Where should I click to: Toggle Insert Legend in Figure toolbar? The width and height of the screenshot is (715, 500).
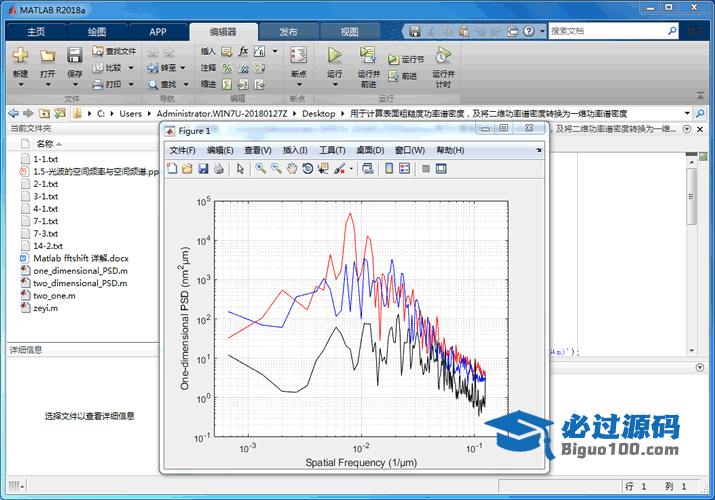pyautogui.click(x=404, y=169)
